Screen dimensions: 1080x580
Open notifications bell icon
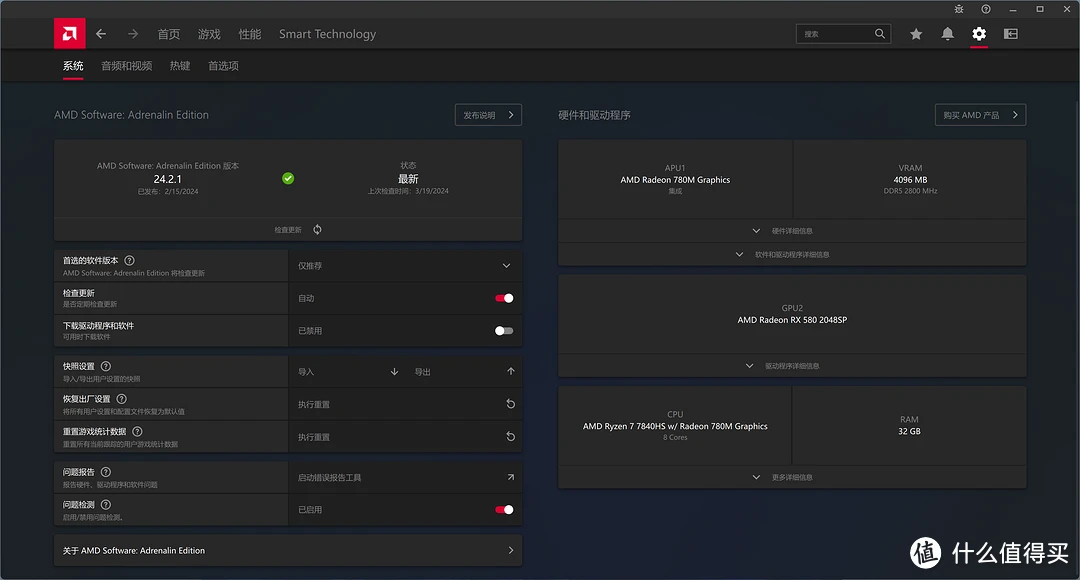pyautogui.click(x=948, y=34)
